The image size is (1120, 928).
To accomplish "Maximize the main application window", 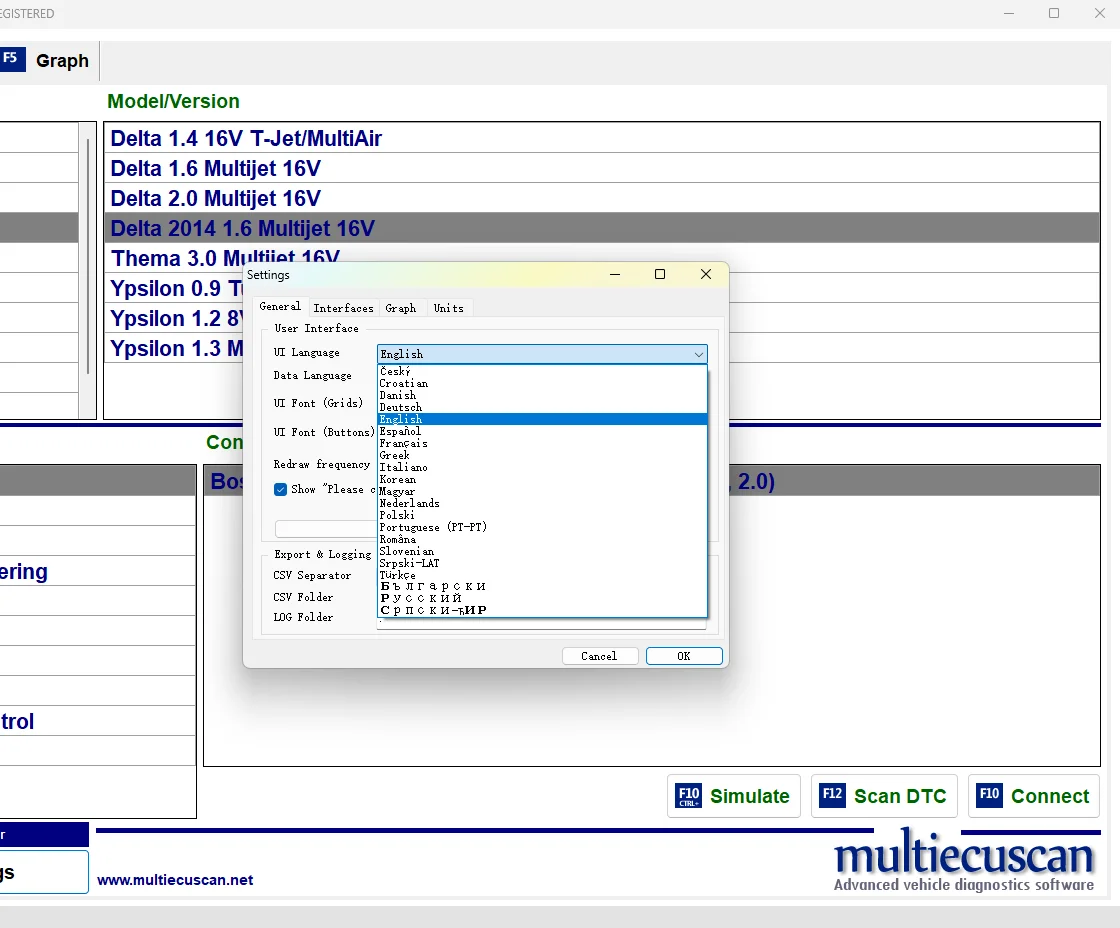I will pos(1054,13).
